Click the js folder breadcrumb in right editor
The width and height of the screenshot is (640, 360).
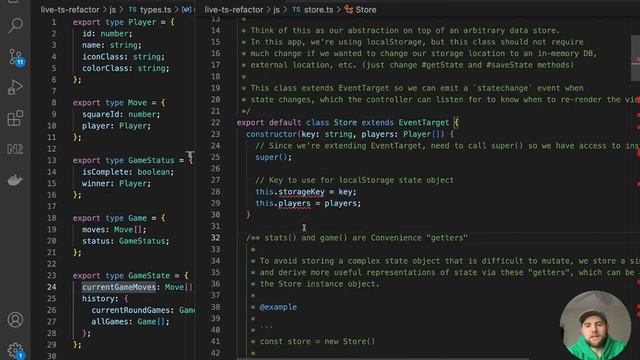(276, 10)
